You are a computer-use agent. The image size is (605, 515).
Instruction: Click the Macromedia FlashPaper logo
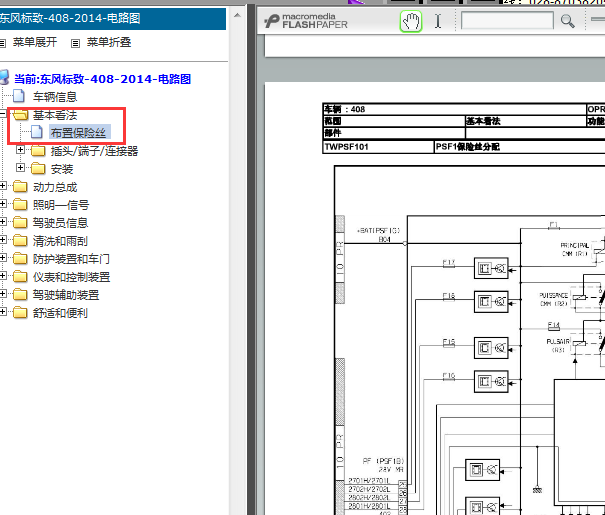point(306,21)
